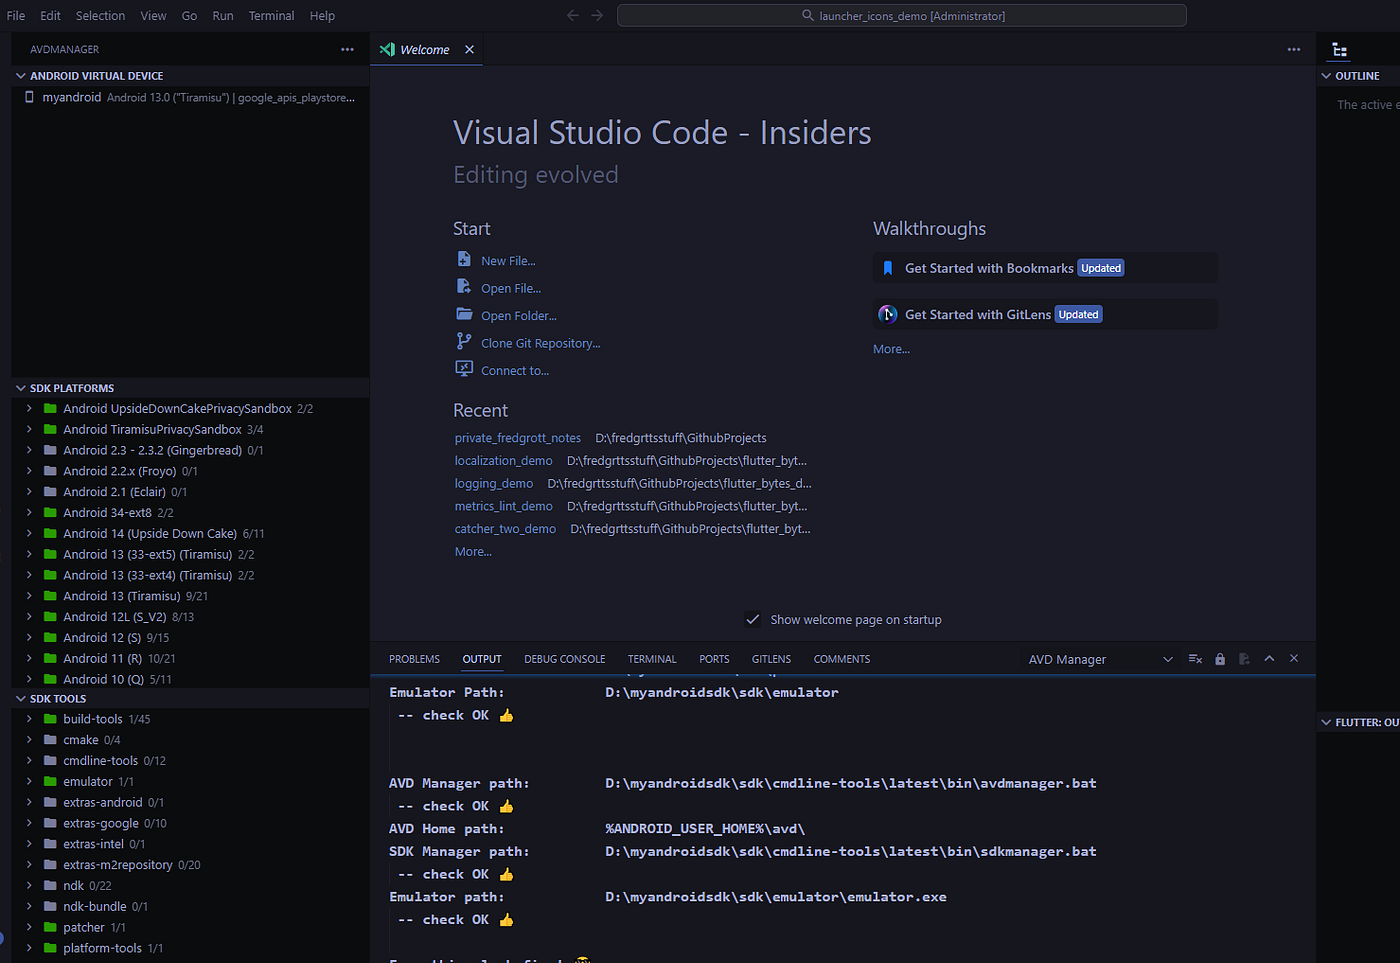Viewport: 1400px width, 963px height.
Task: Click More... under Walkthroughs
Action: pyautogui.click(x=891, y=349)
